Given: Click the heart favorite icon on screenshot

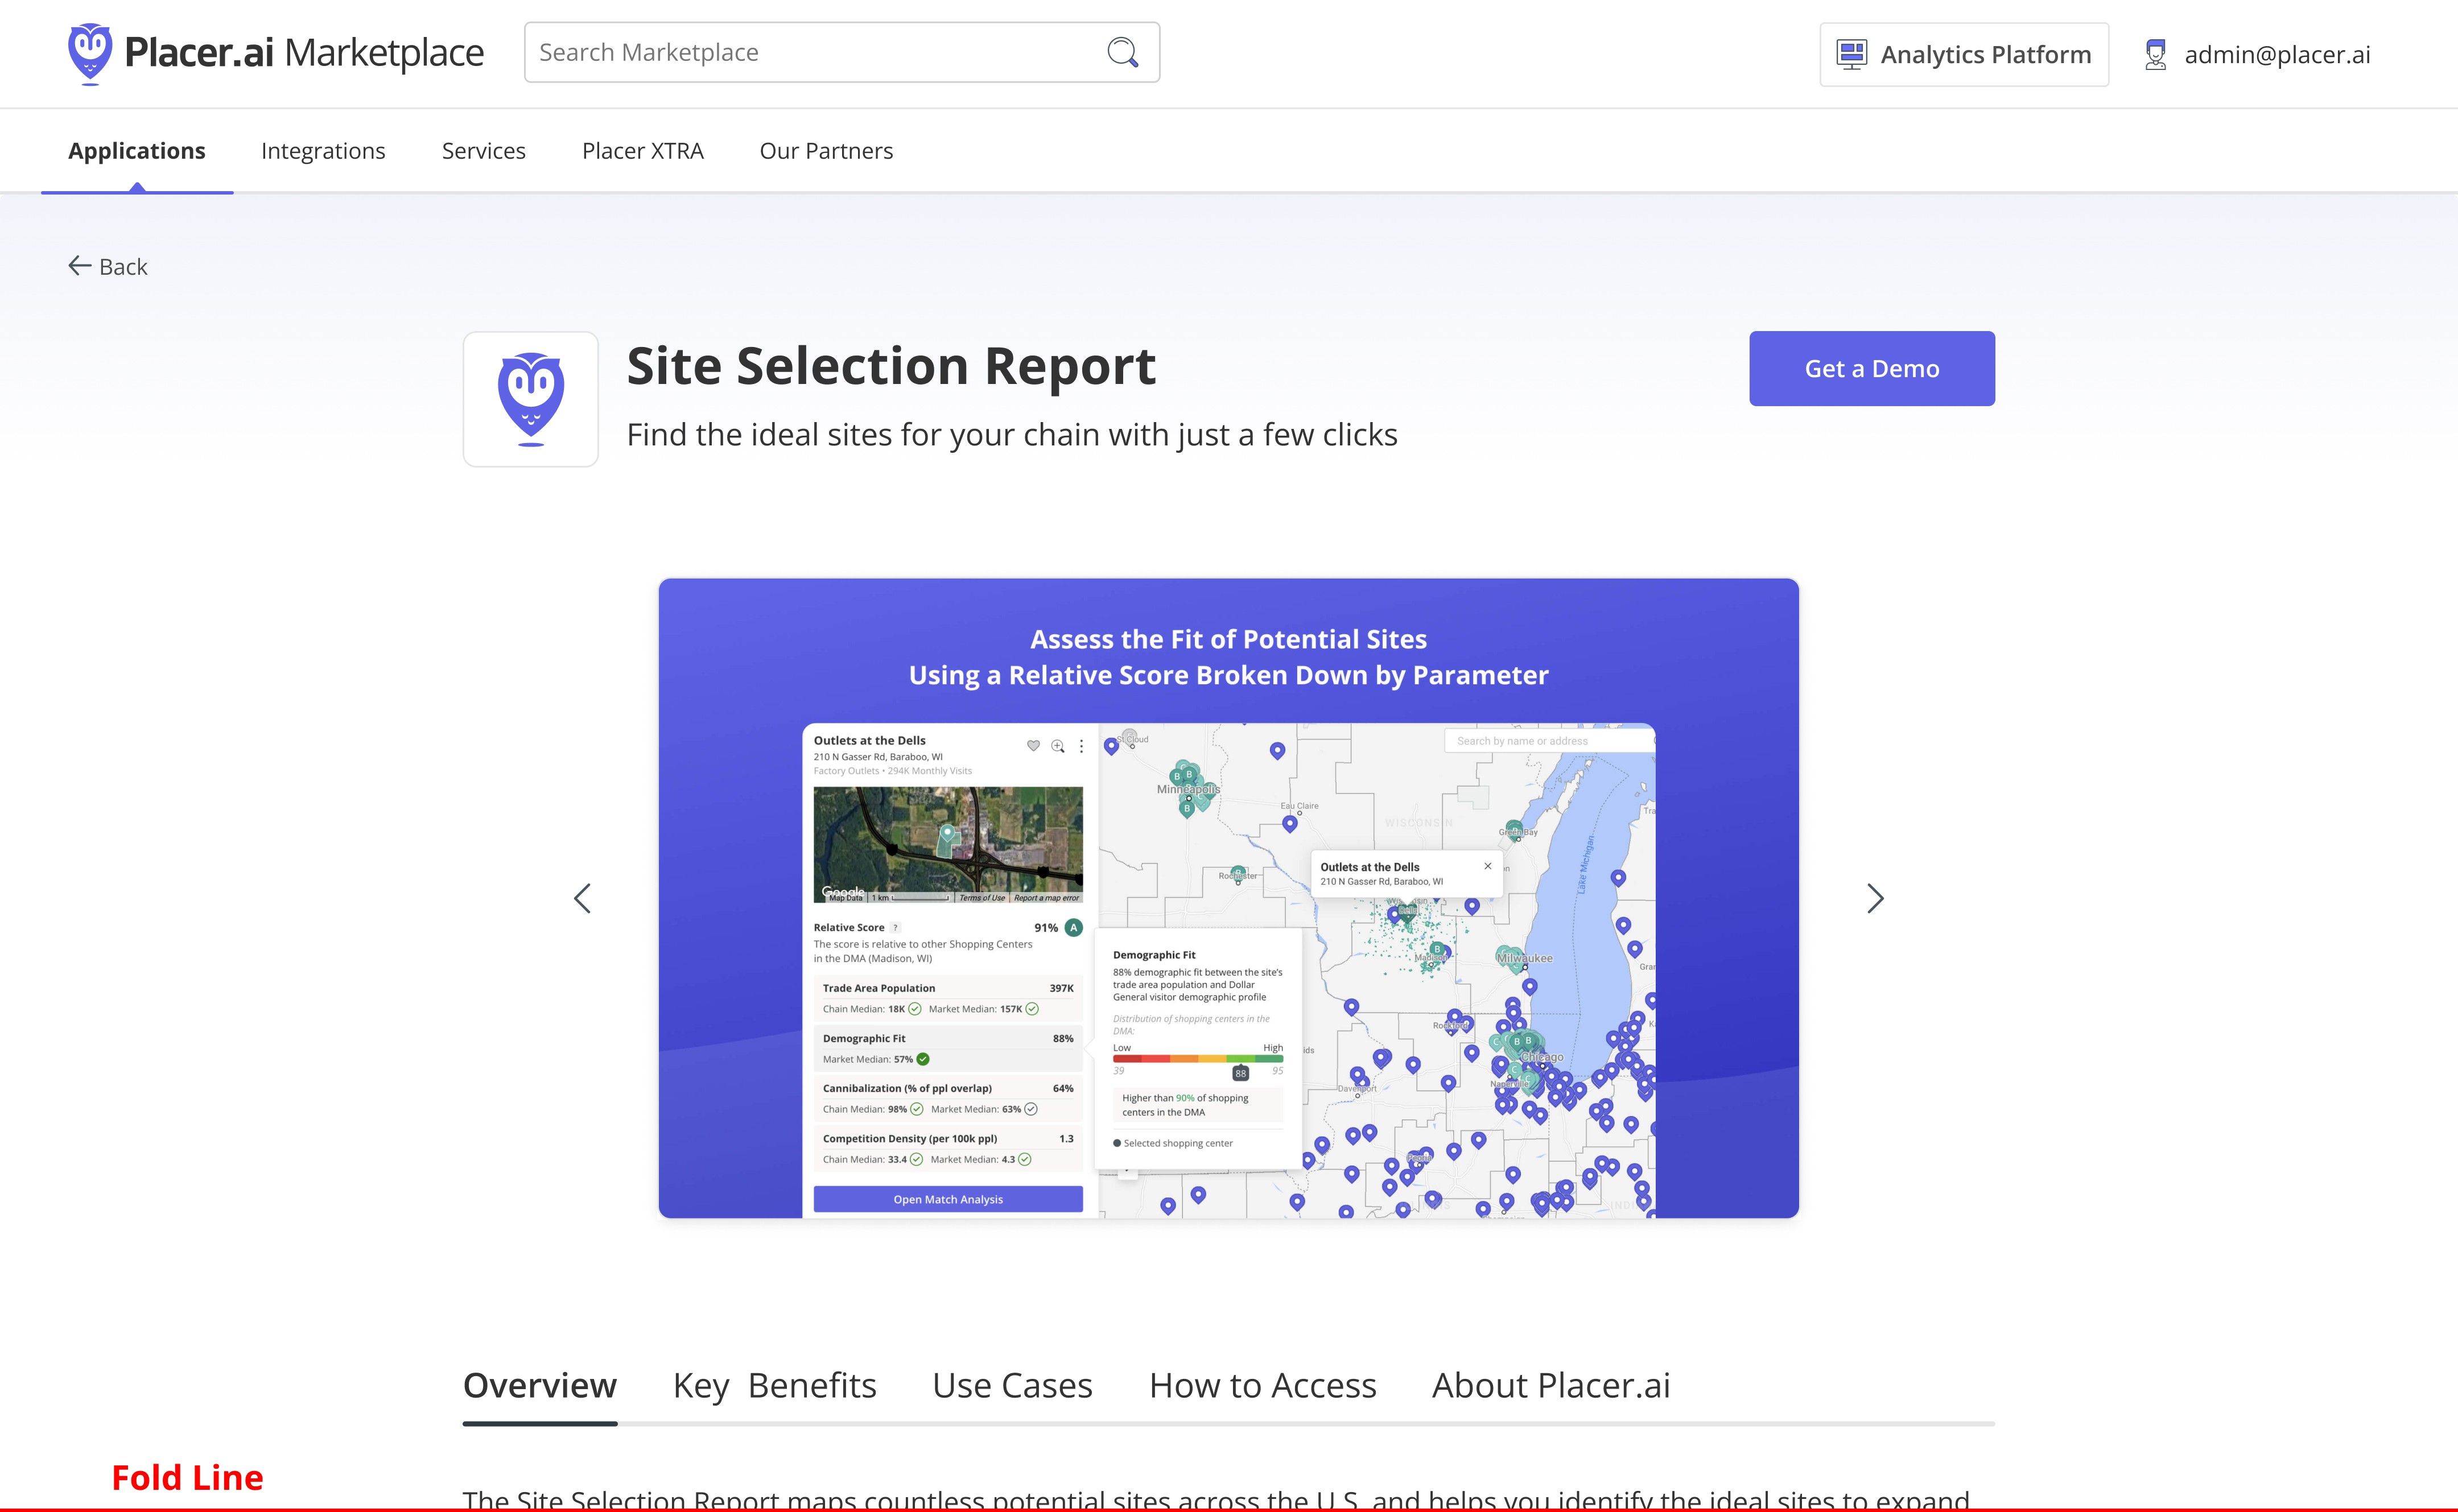Looking at the screenshot, I should tap(1033, 745).
